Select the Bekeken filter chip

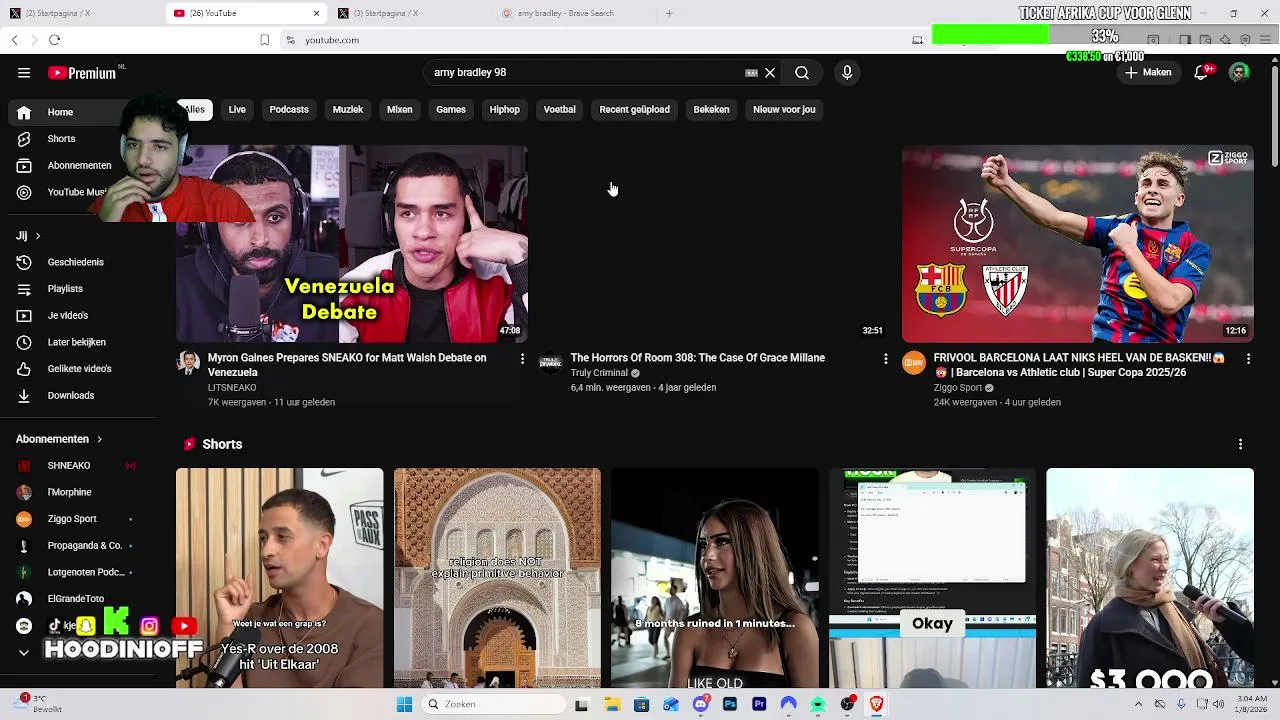click(x=712, y=110)
